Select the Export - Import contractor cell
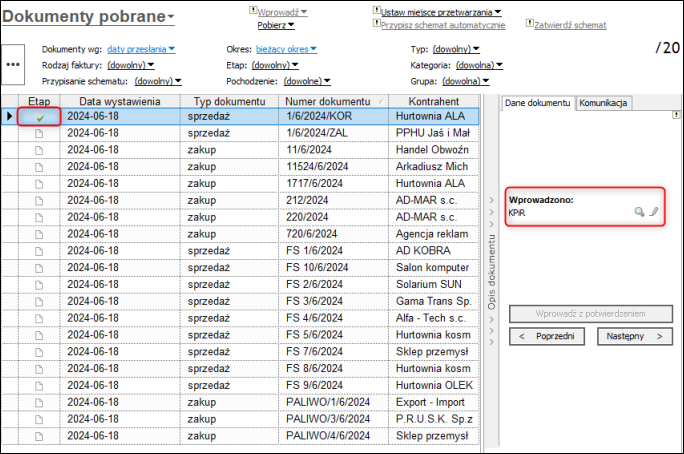The width and height of the screenshot is (684, 454). click(x=434, y=402)
